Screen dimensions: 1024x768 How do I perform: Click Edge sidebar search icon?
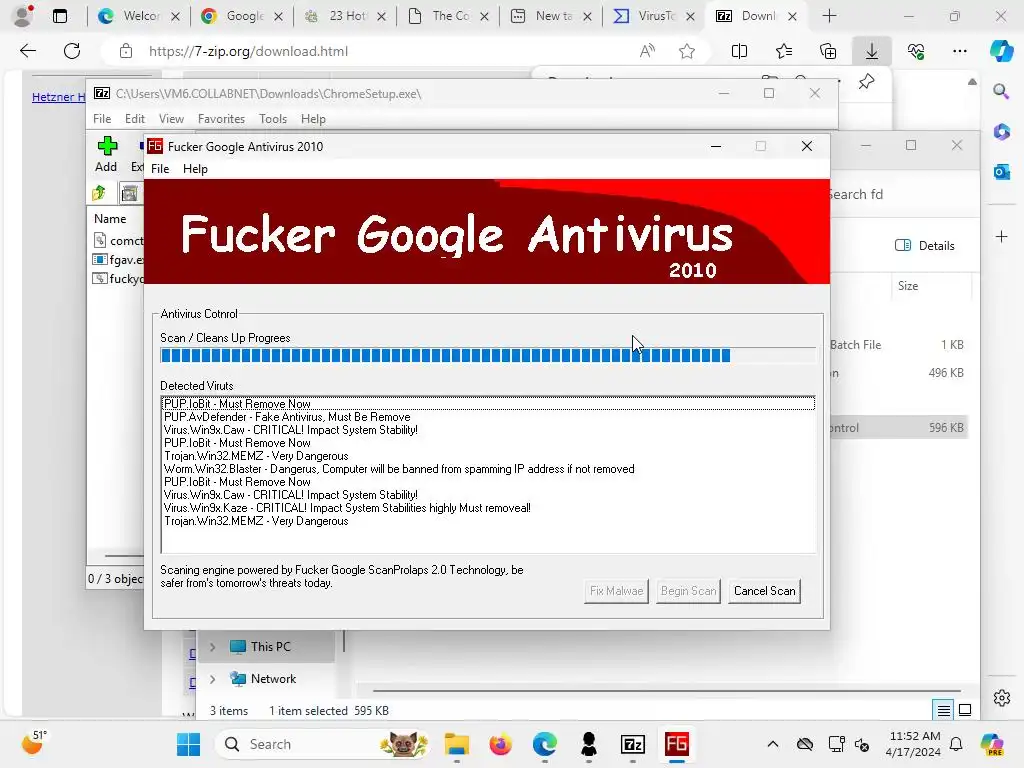point(1001,91)
